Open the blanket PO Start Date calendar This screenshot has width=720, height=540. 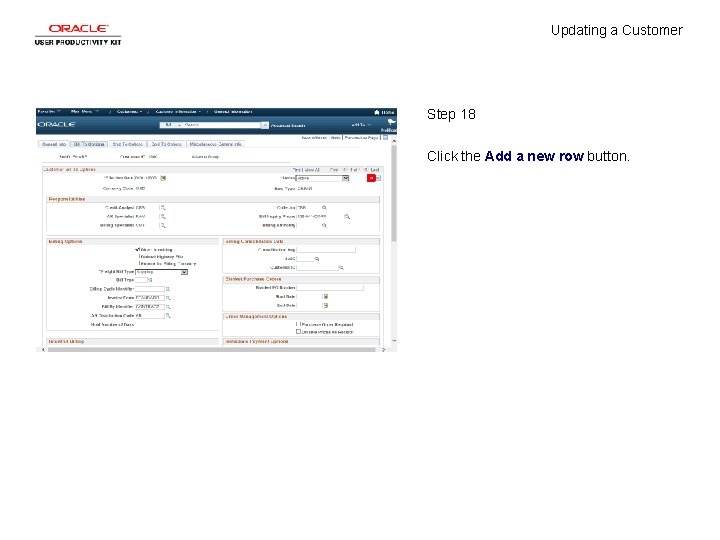point(326,297)
